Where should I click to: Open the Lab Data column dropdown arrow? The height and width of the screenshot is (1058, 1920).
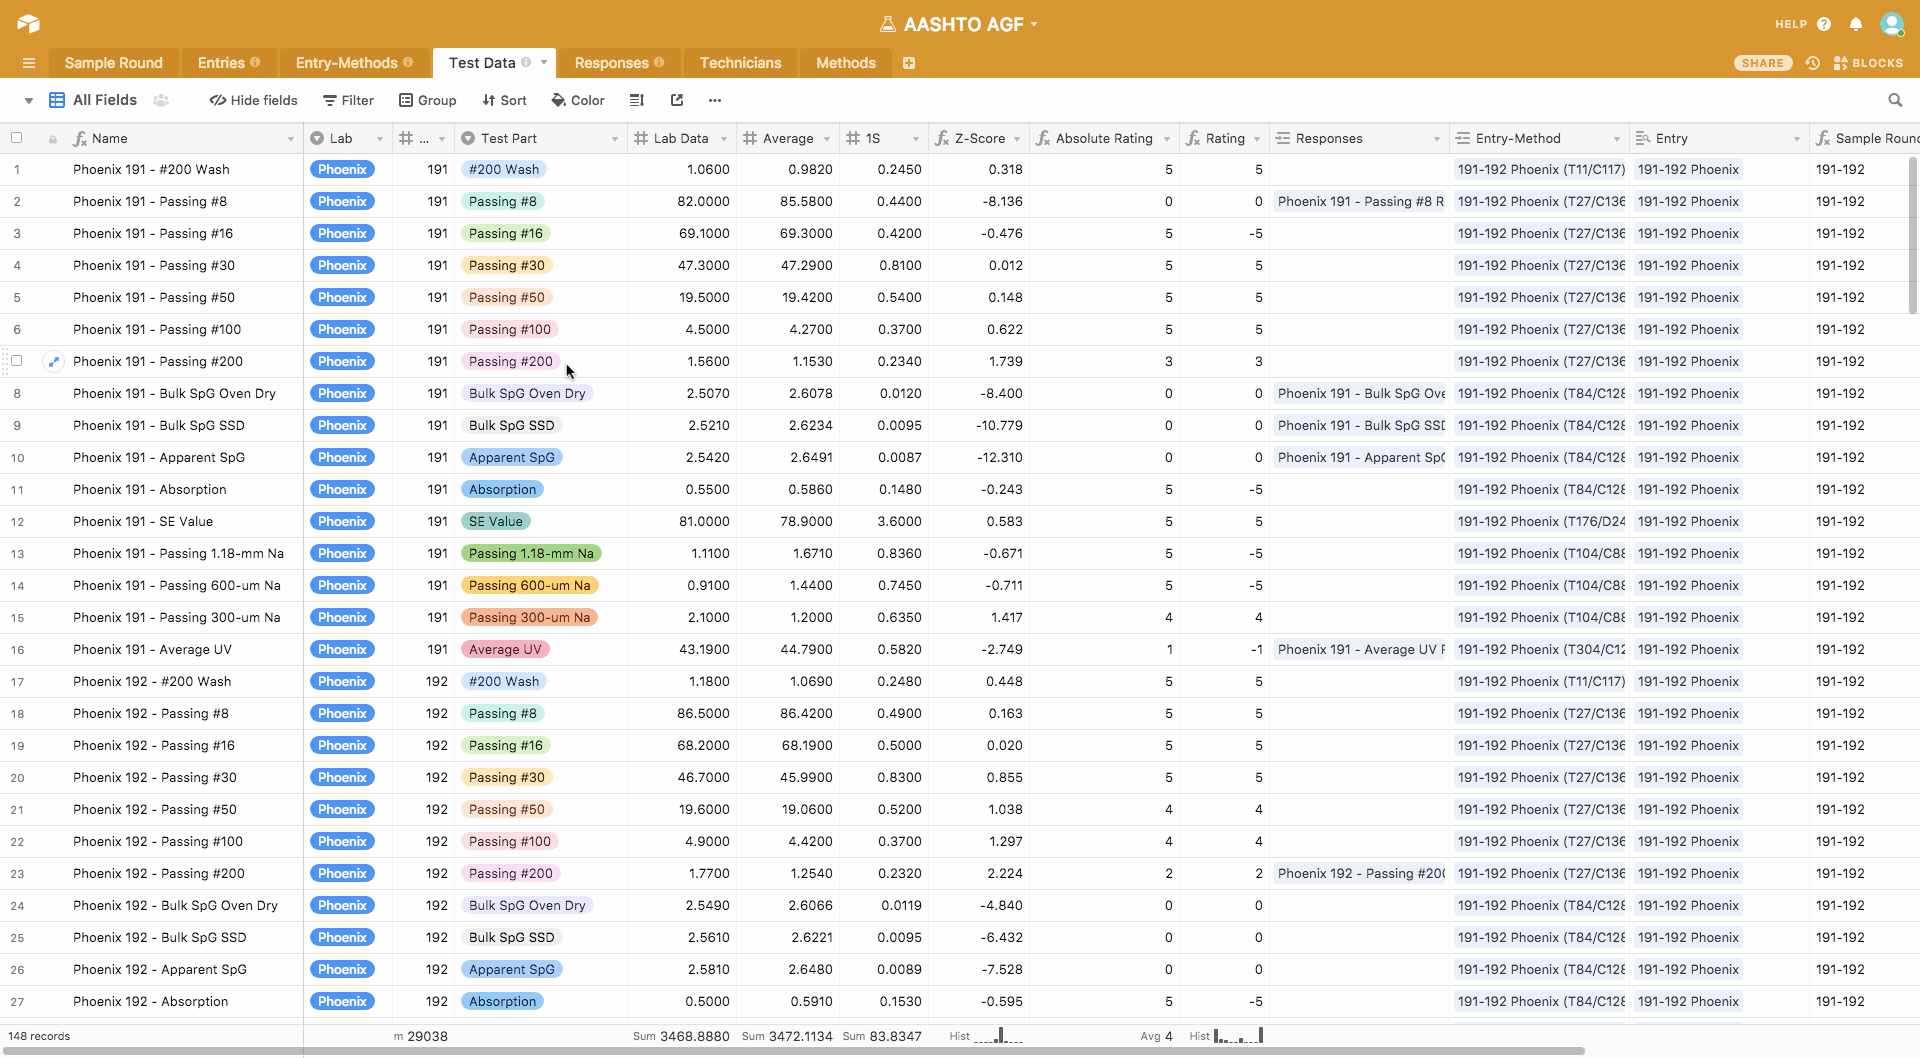click(x=724, y=139)
